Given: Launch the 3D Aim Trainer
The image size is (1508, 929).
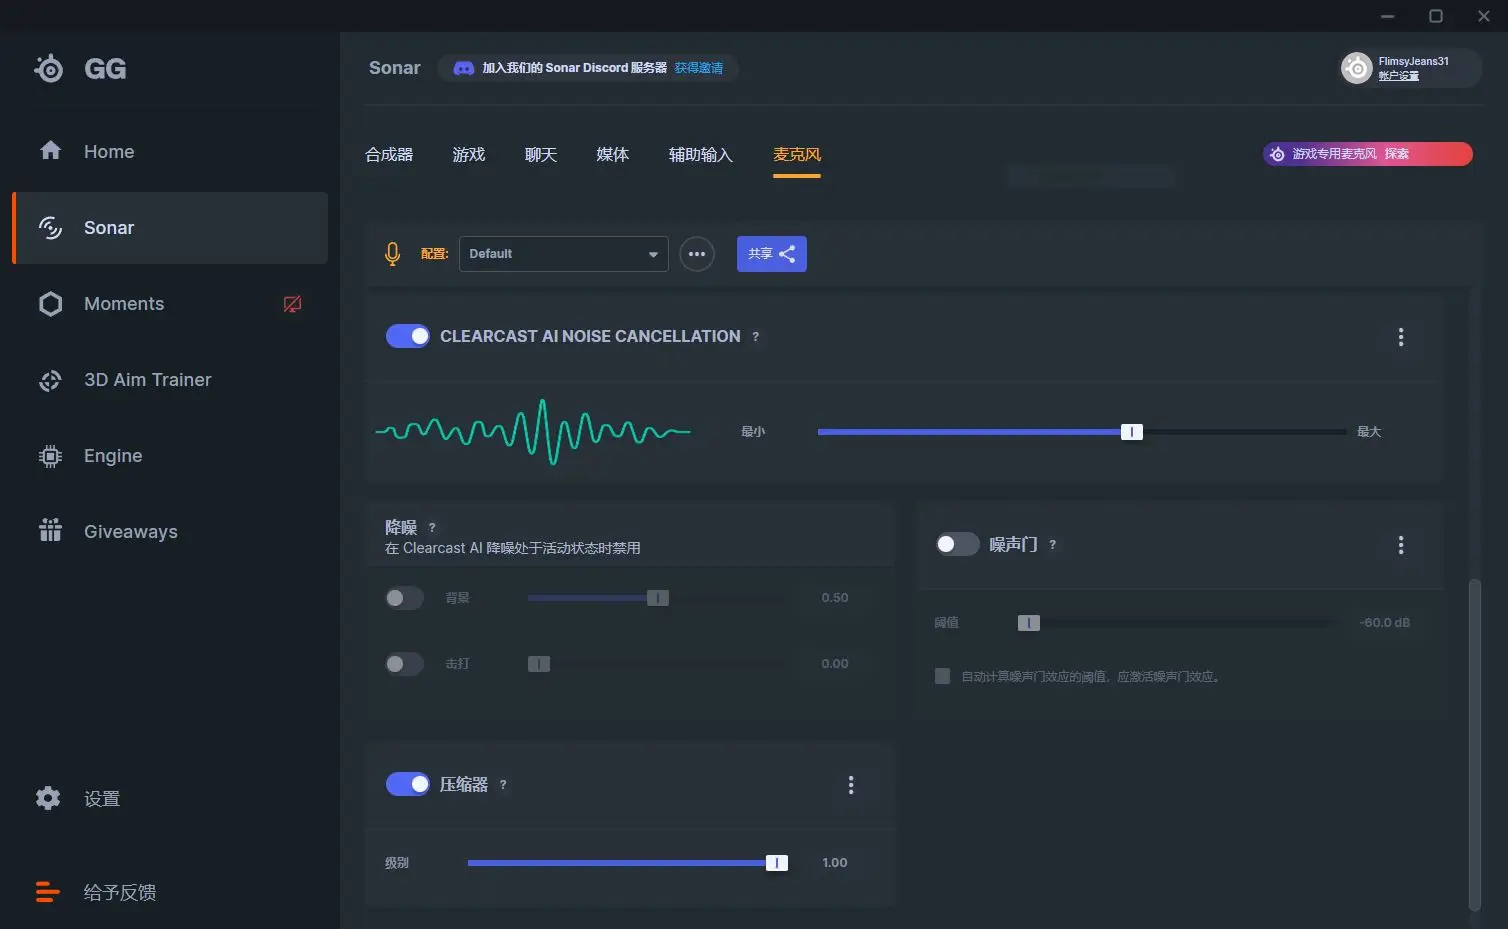Looking at the screenshot, I should [147, 380].
